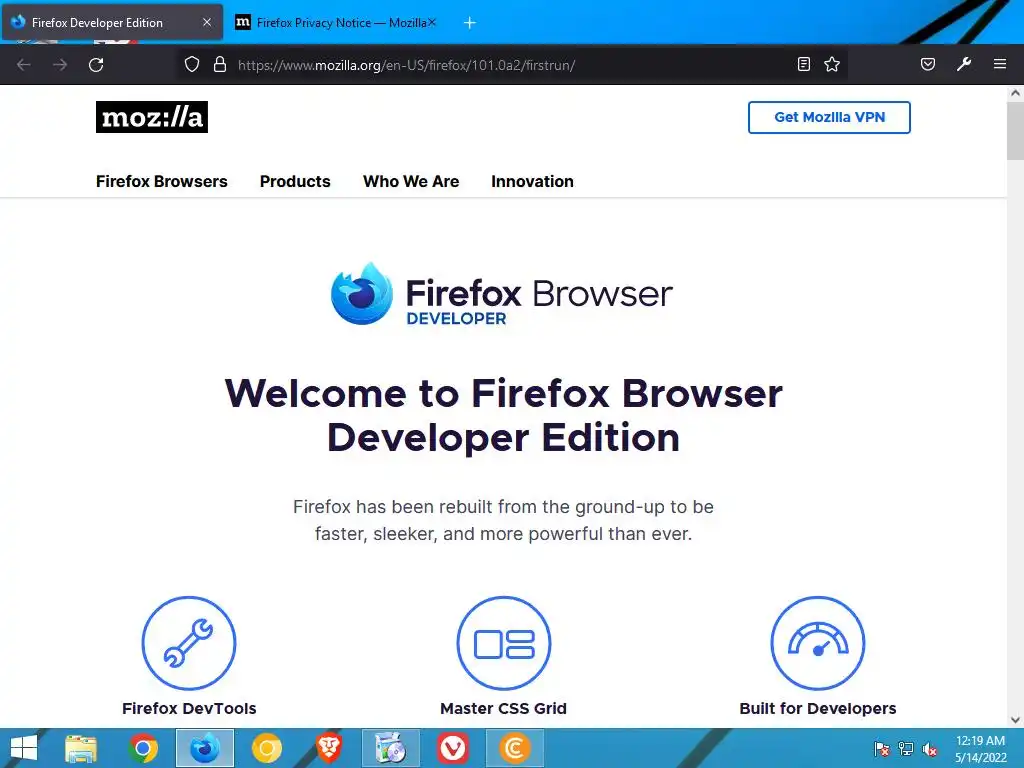Viewport: 1024px width, 768px height.
Task: Launch Google Chrome from taskbar
Action: click(x=143, y=748)
